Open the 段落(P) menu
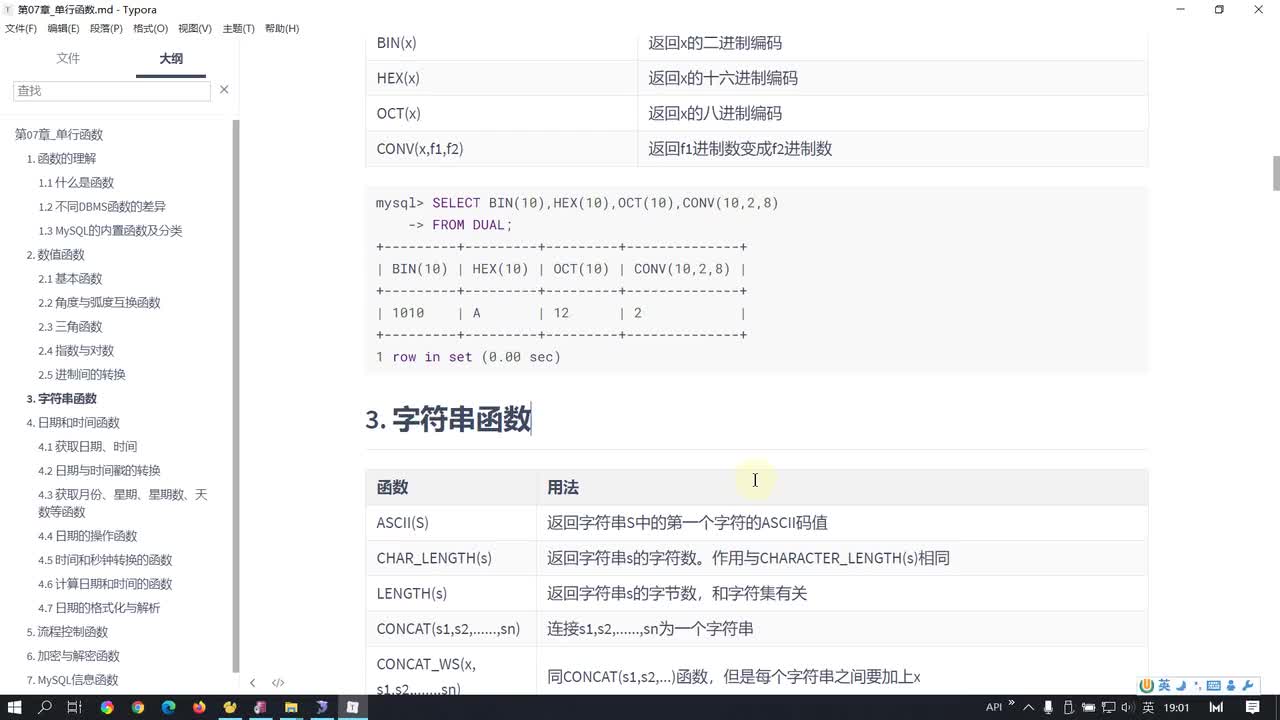Screen dimensions: 1280x720 (x=106, y=29)
